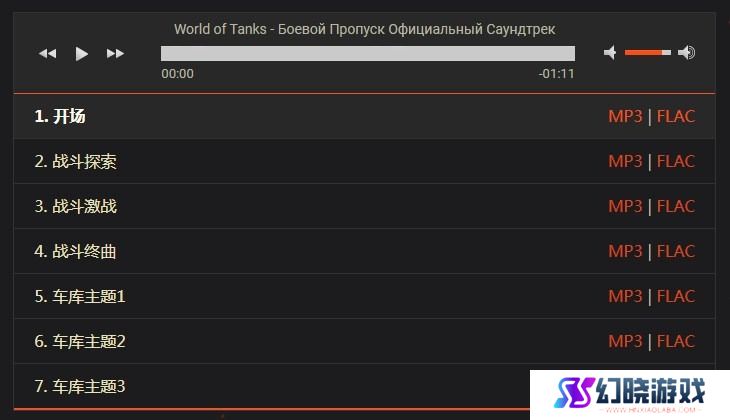Download MP3 for 车库主题1
Image resolution: width=730 pixels, height=420 pixels.
(625, 296)
